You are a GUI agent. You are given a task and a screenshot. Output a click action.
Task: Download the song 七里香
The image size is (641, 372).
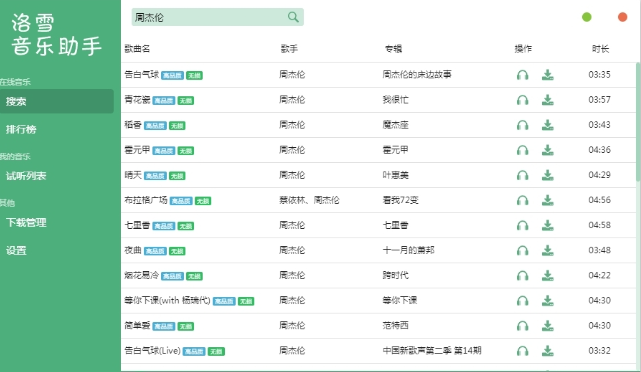(x=548, y=225)
